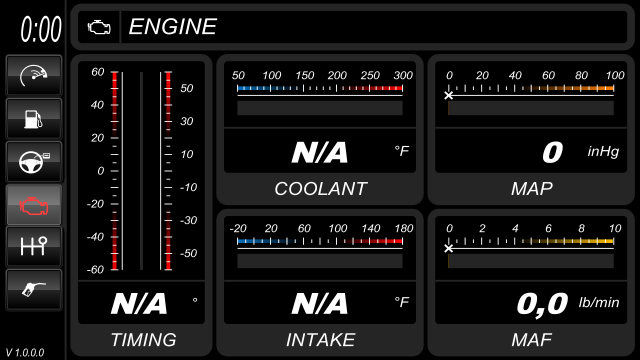The height and width of the screenshot is (360, 640).
Task: Select the steering wheel driving page
Action: pos(34,161)
